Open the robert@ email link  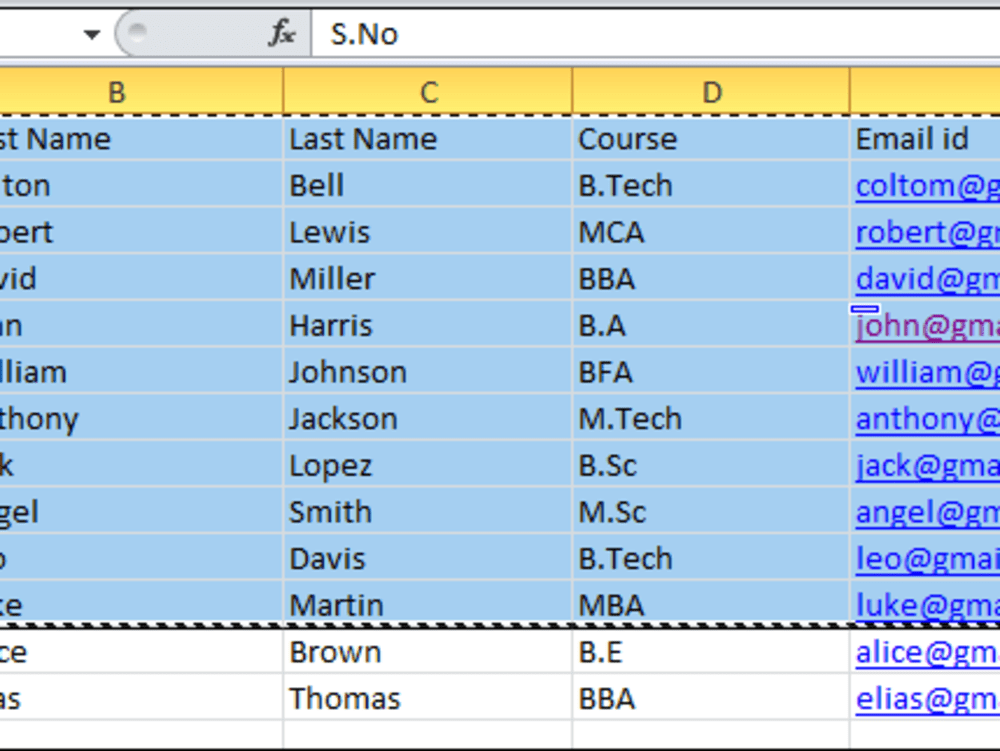(928, 233)
